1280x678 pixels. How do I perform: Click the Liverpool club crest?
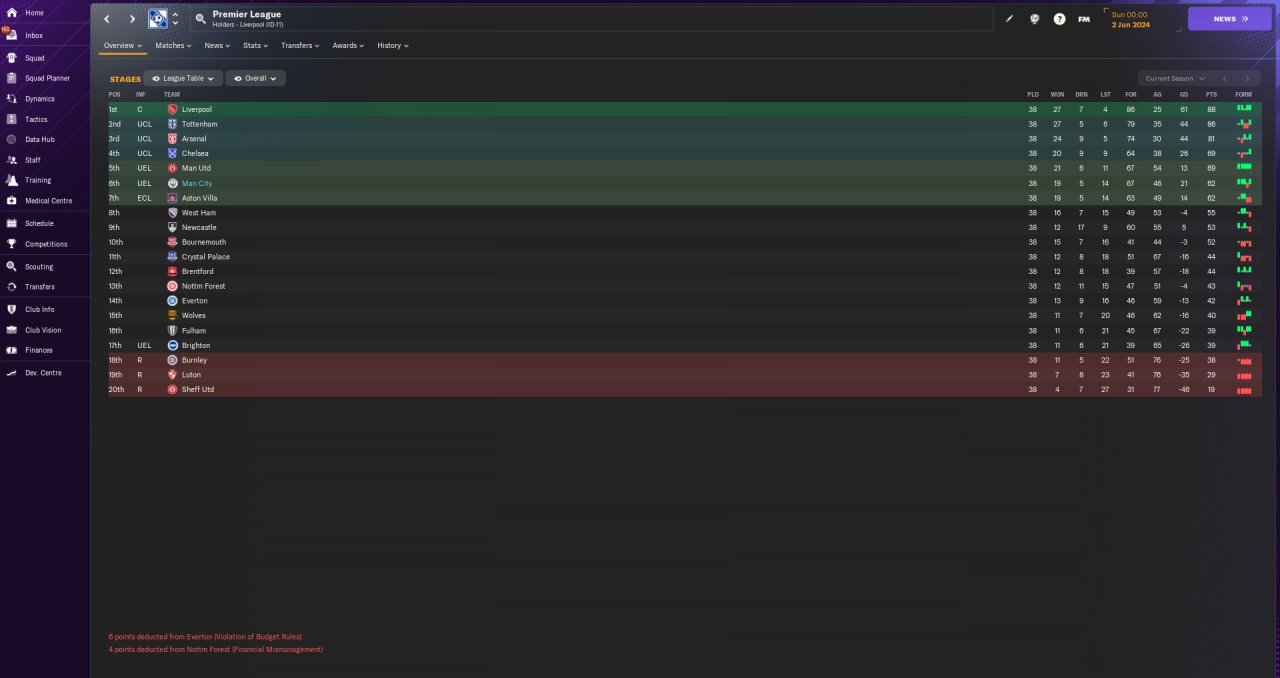[x=172, y=109]
